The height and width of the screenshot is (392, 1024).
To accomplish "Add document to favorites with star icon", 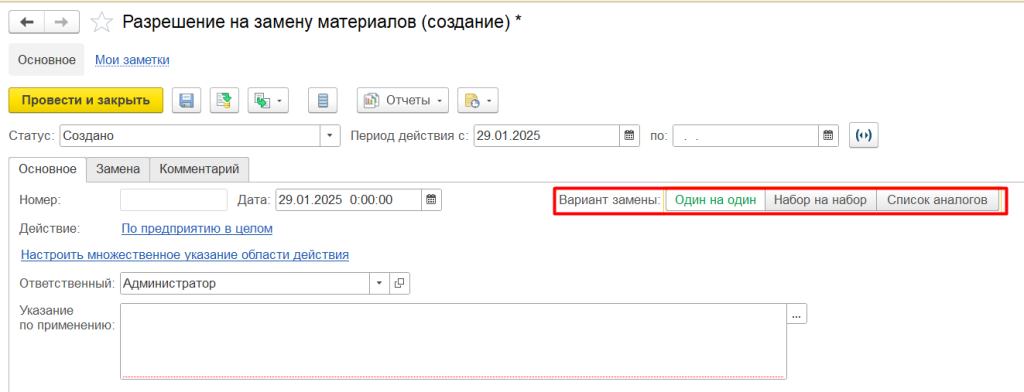I will click(101, 22).
